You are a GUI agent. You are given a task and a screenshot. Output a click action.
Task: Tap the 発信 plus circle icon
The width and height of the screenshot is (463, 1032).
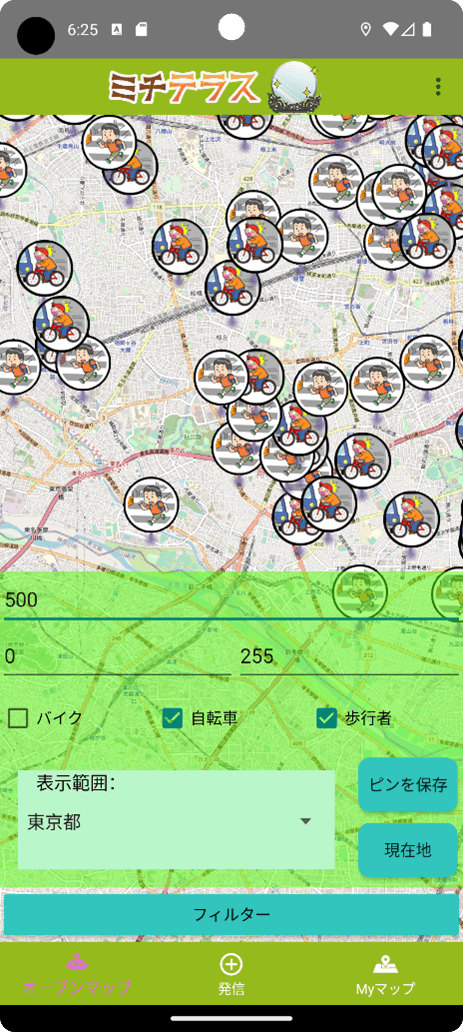(231, 964)
